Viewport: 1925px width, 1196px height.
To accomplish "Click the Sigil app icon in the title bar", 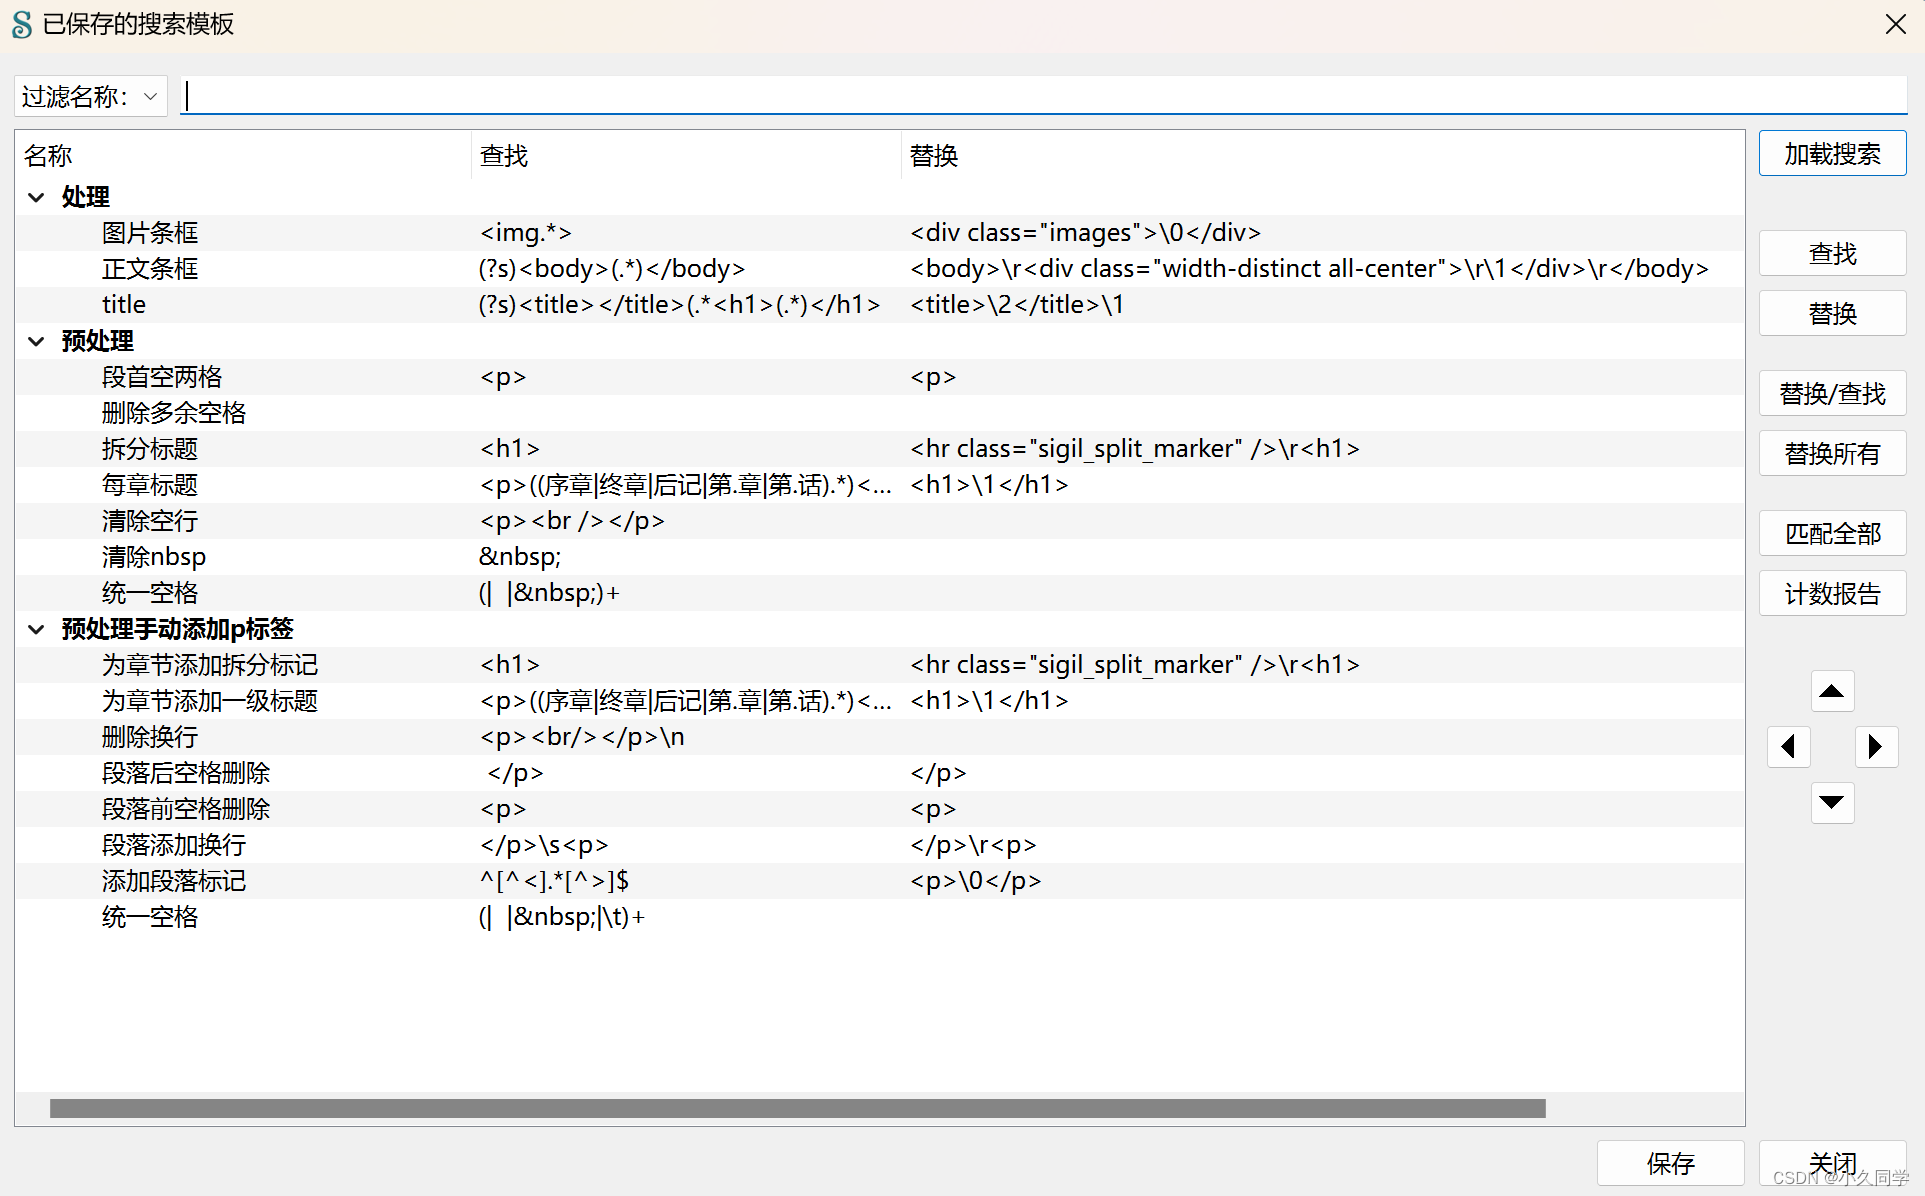I will [x=22, y=24].
